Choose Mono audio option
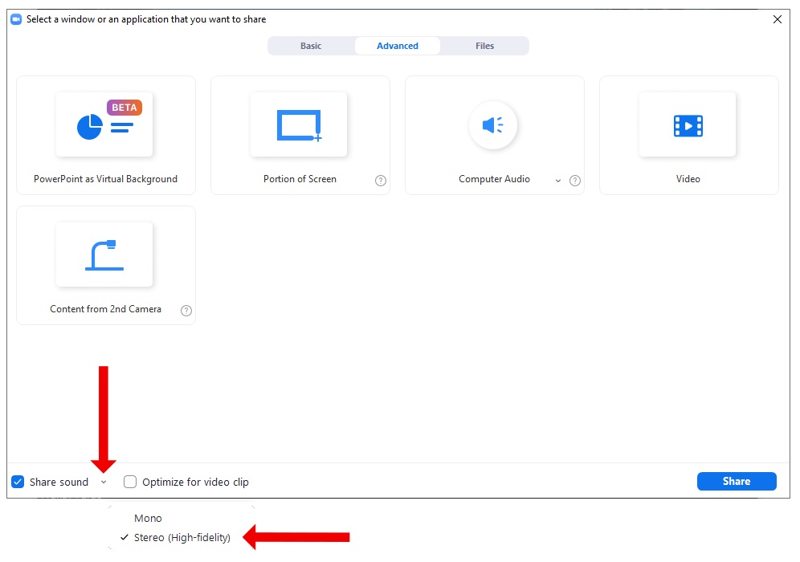The image size is (800, 562). point(148,518)
